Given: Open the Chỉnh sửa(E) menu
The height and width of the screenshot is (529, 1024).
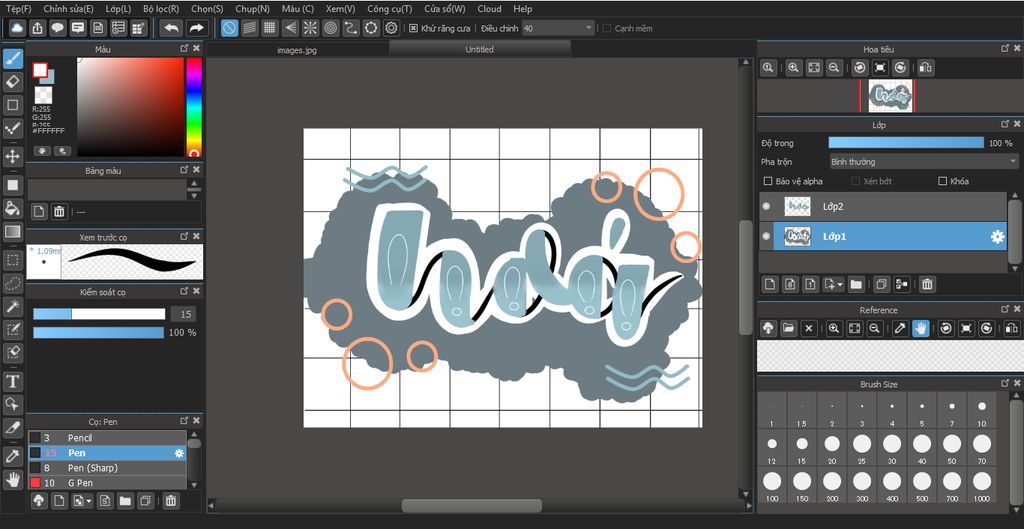Looking at the screenshot, I should tap(68, 8).
